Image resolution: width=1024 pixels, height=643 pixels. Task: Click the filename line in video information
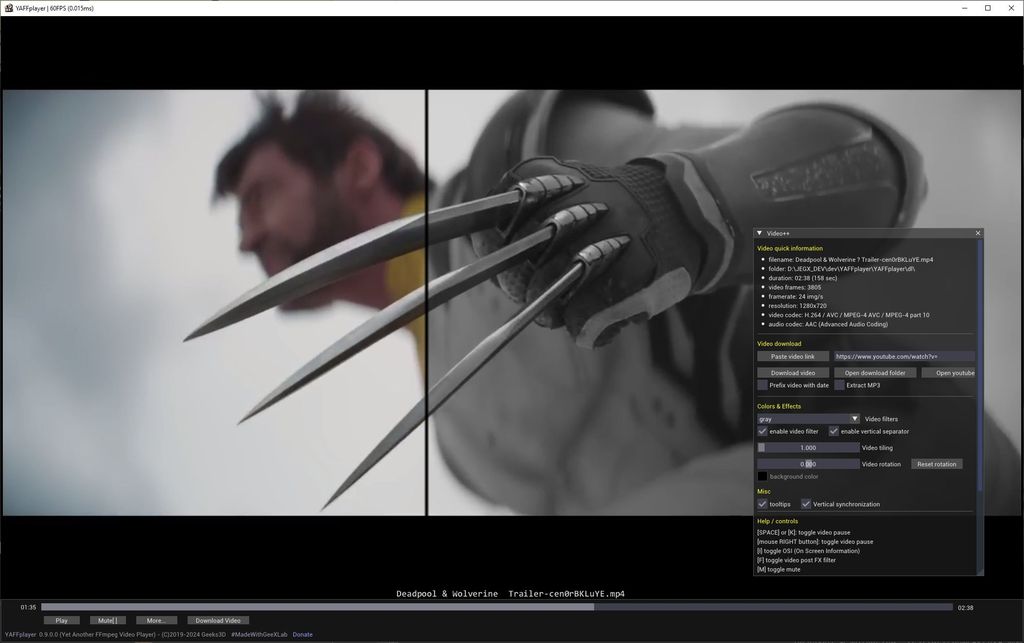[850, 260]
